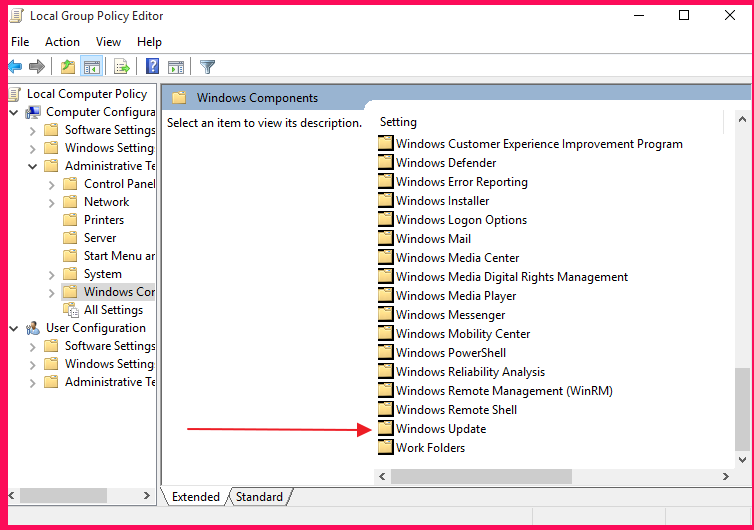This screenshot has width=754, height=530.
Task: Click the Filter funnel toolbar icon
Action: click(207, 67)
